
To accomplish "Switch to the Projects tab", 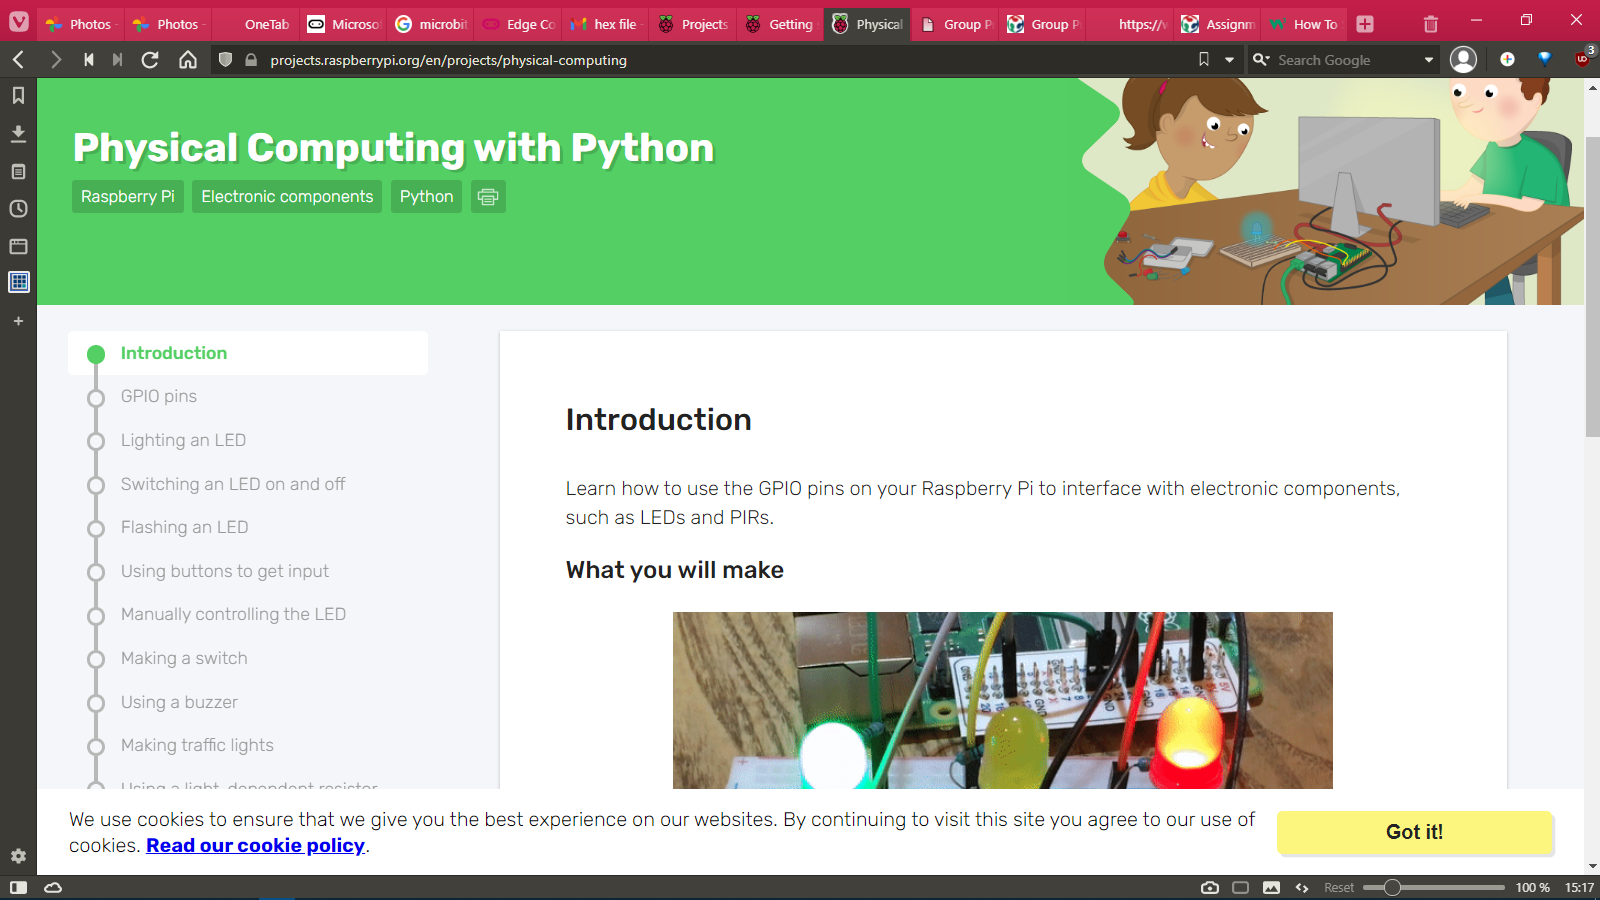I will pos(694,24).
